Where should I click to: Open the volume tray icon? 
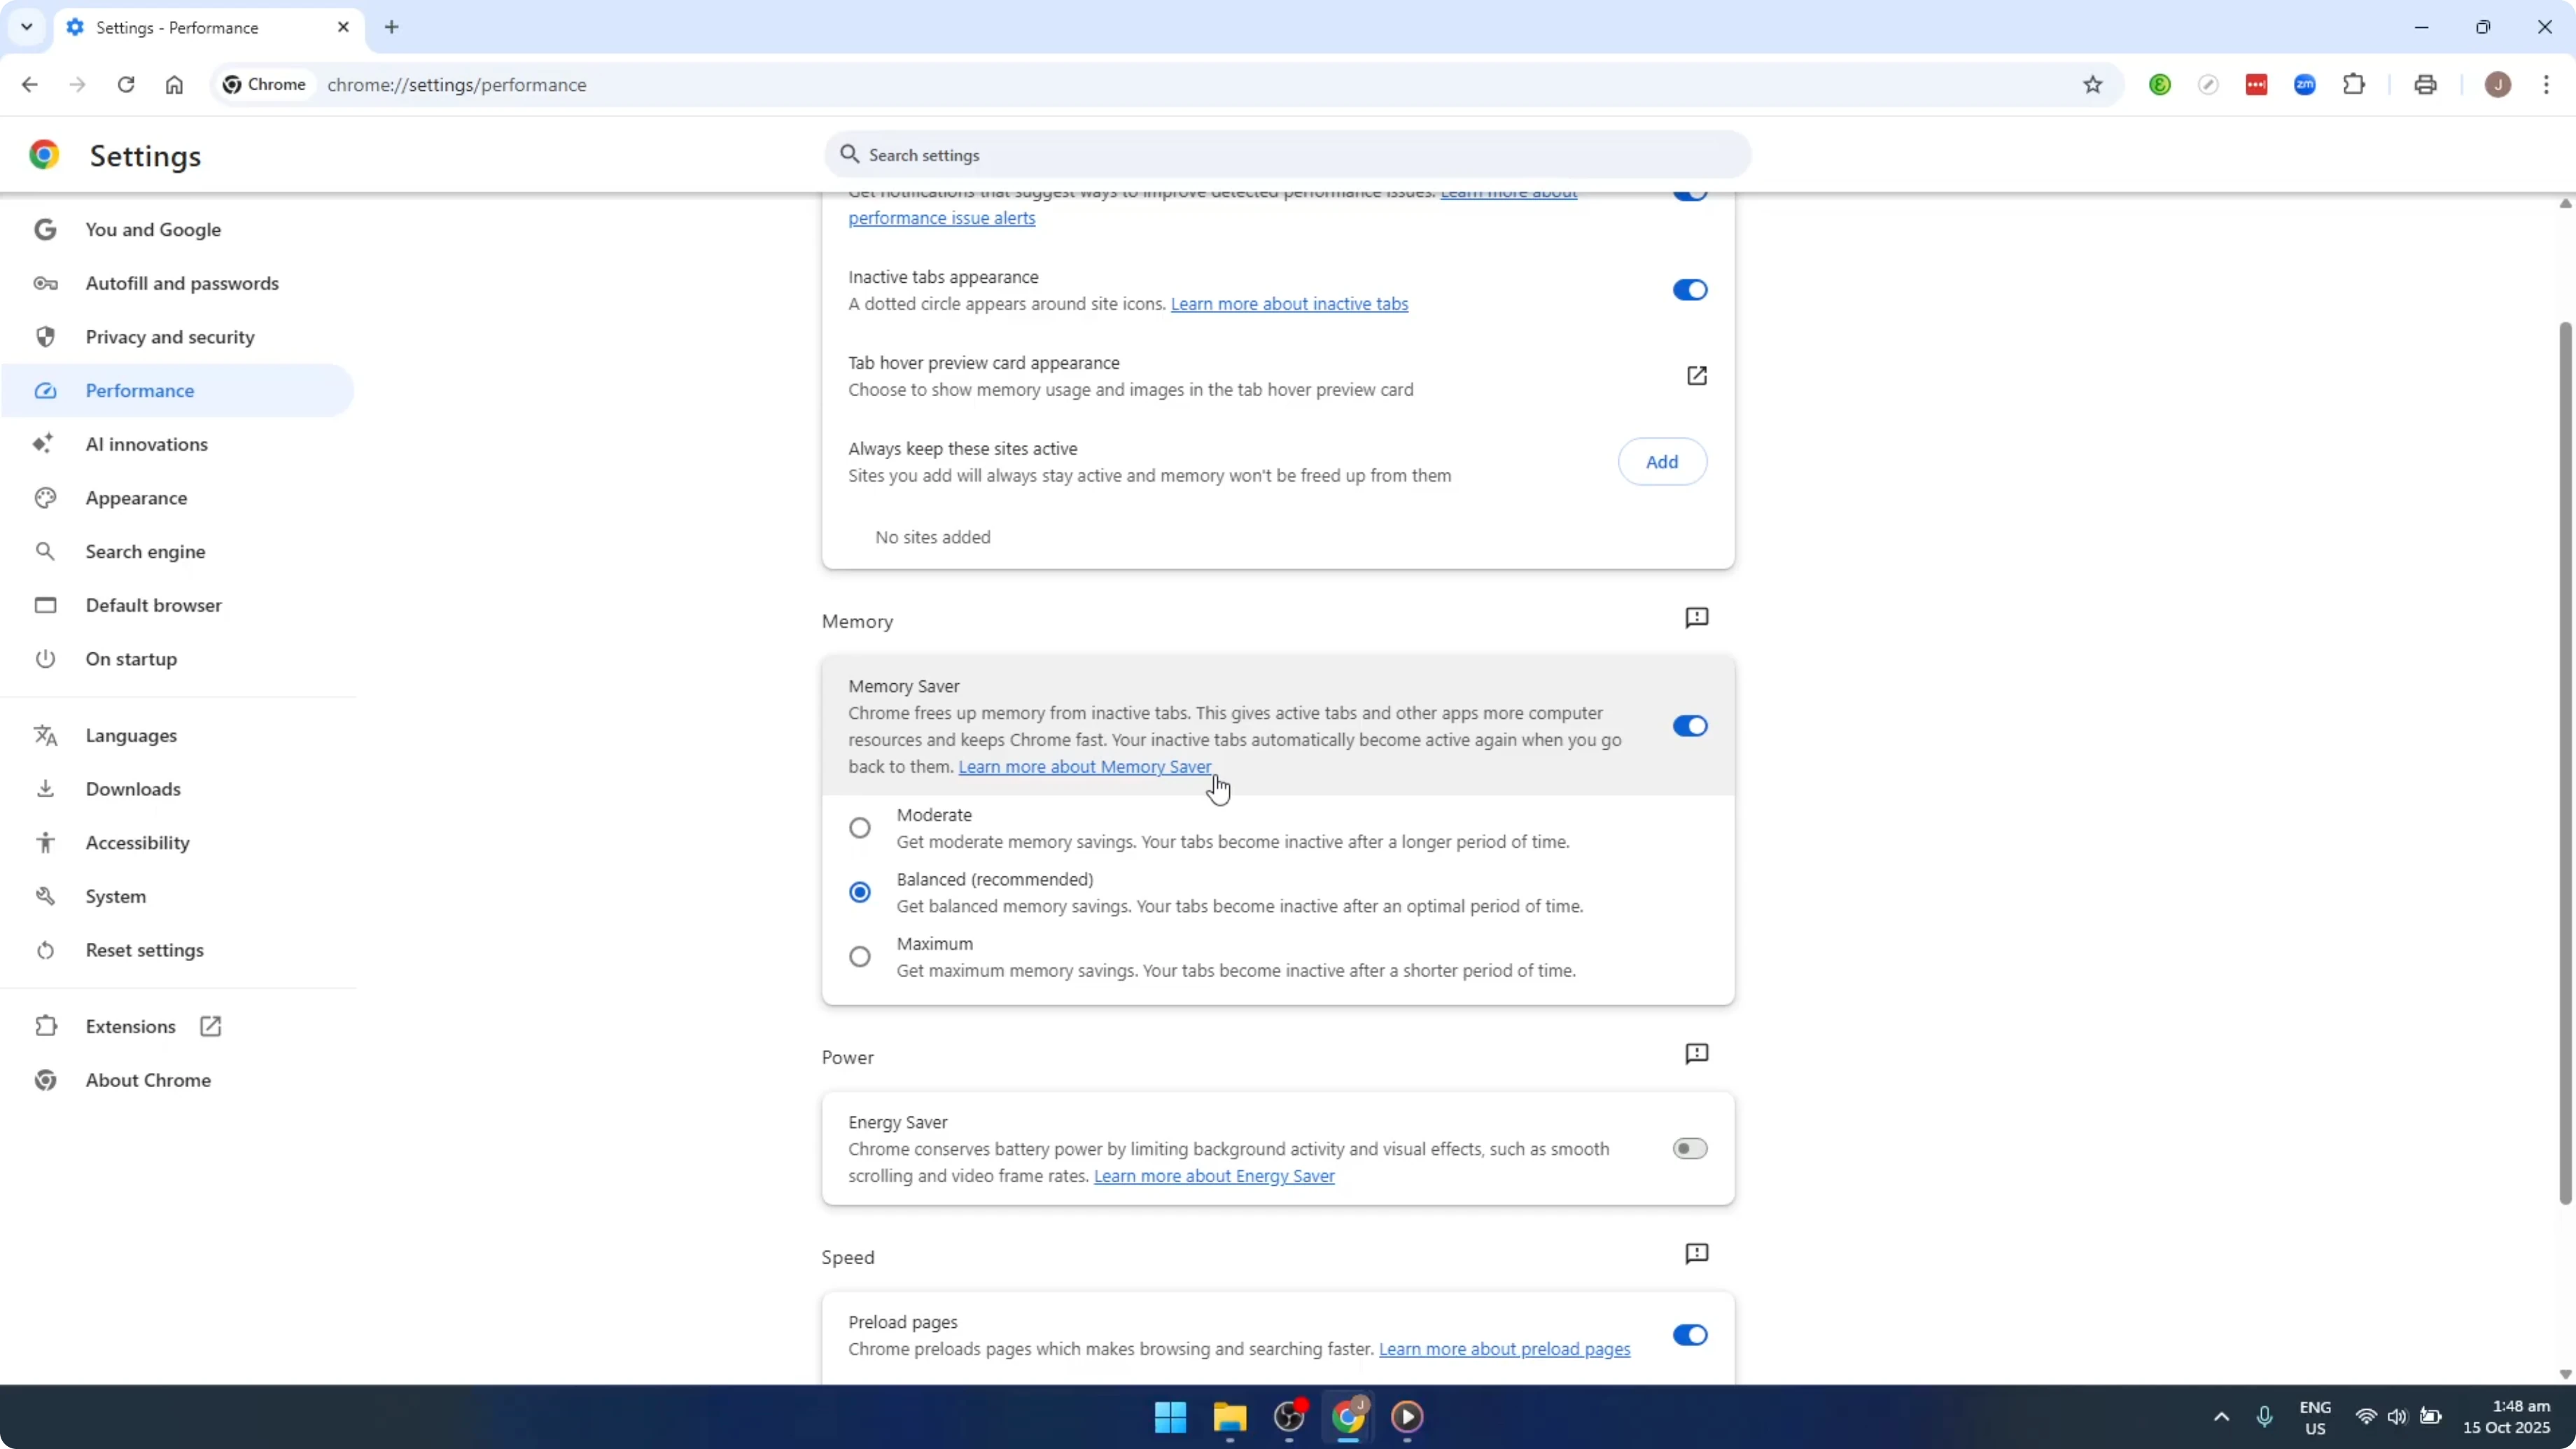coord(2397,1417)
